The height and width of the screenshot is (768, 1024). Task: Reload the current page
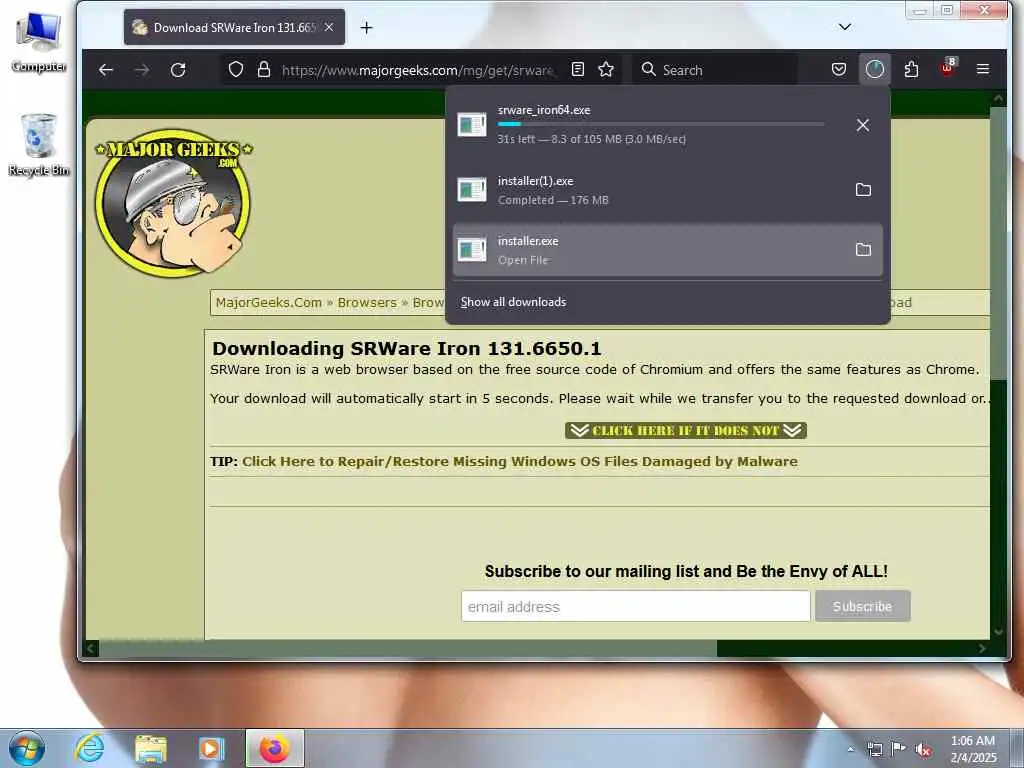click(178, 70)
